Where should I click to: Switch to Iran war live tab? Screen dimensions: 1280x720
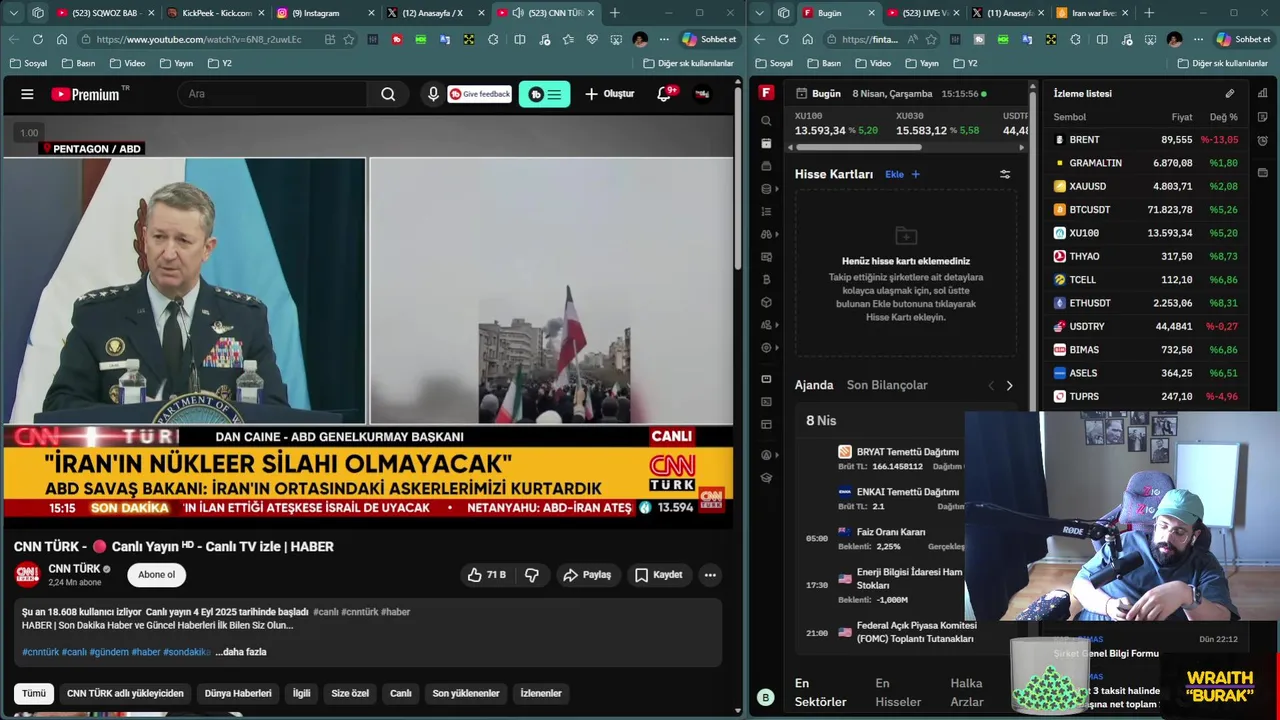(x=1090, y=13)
